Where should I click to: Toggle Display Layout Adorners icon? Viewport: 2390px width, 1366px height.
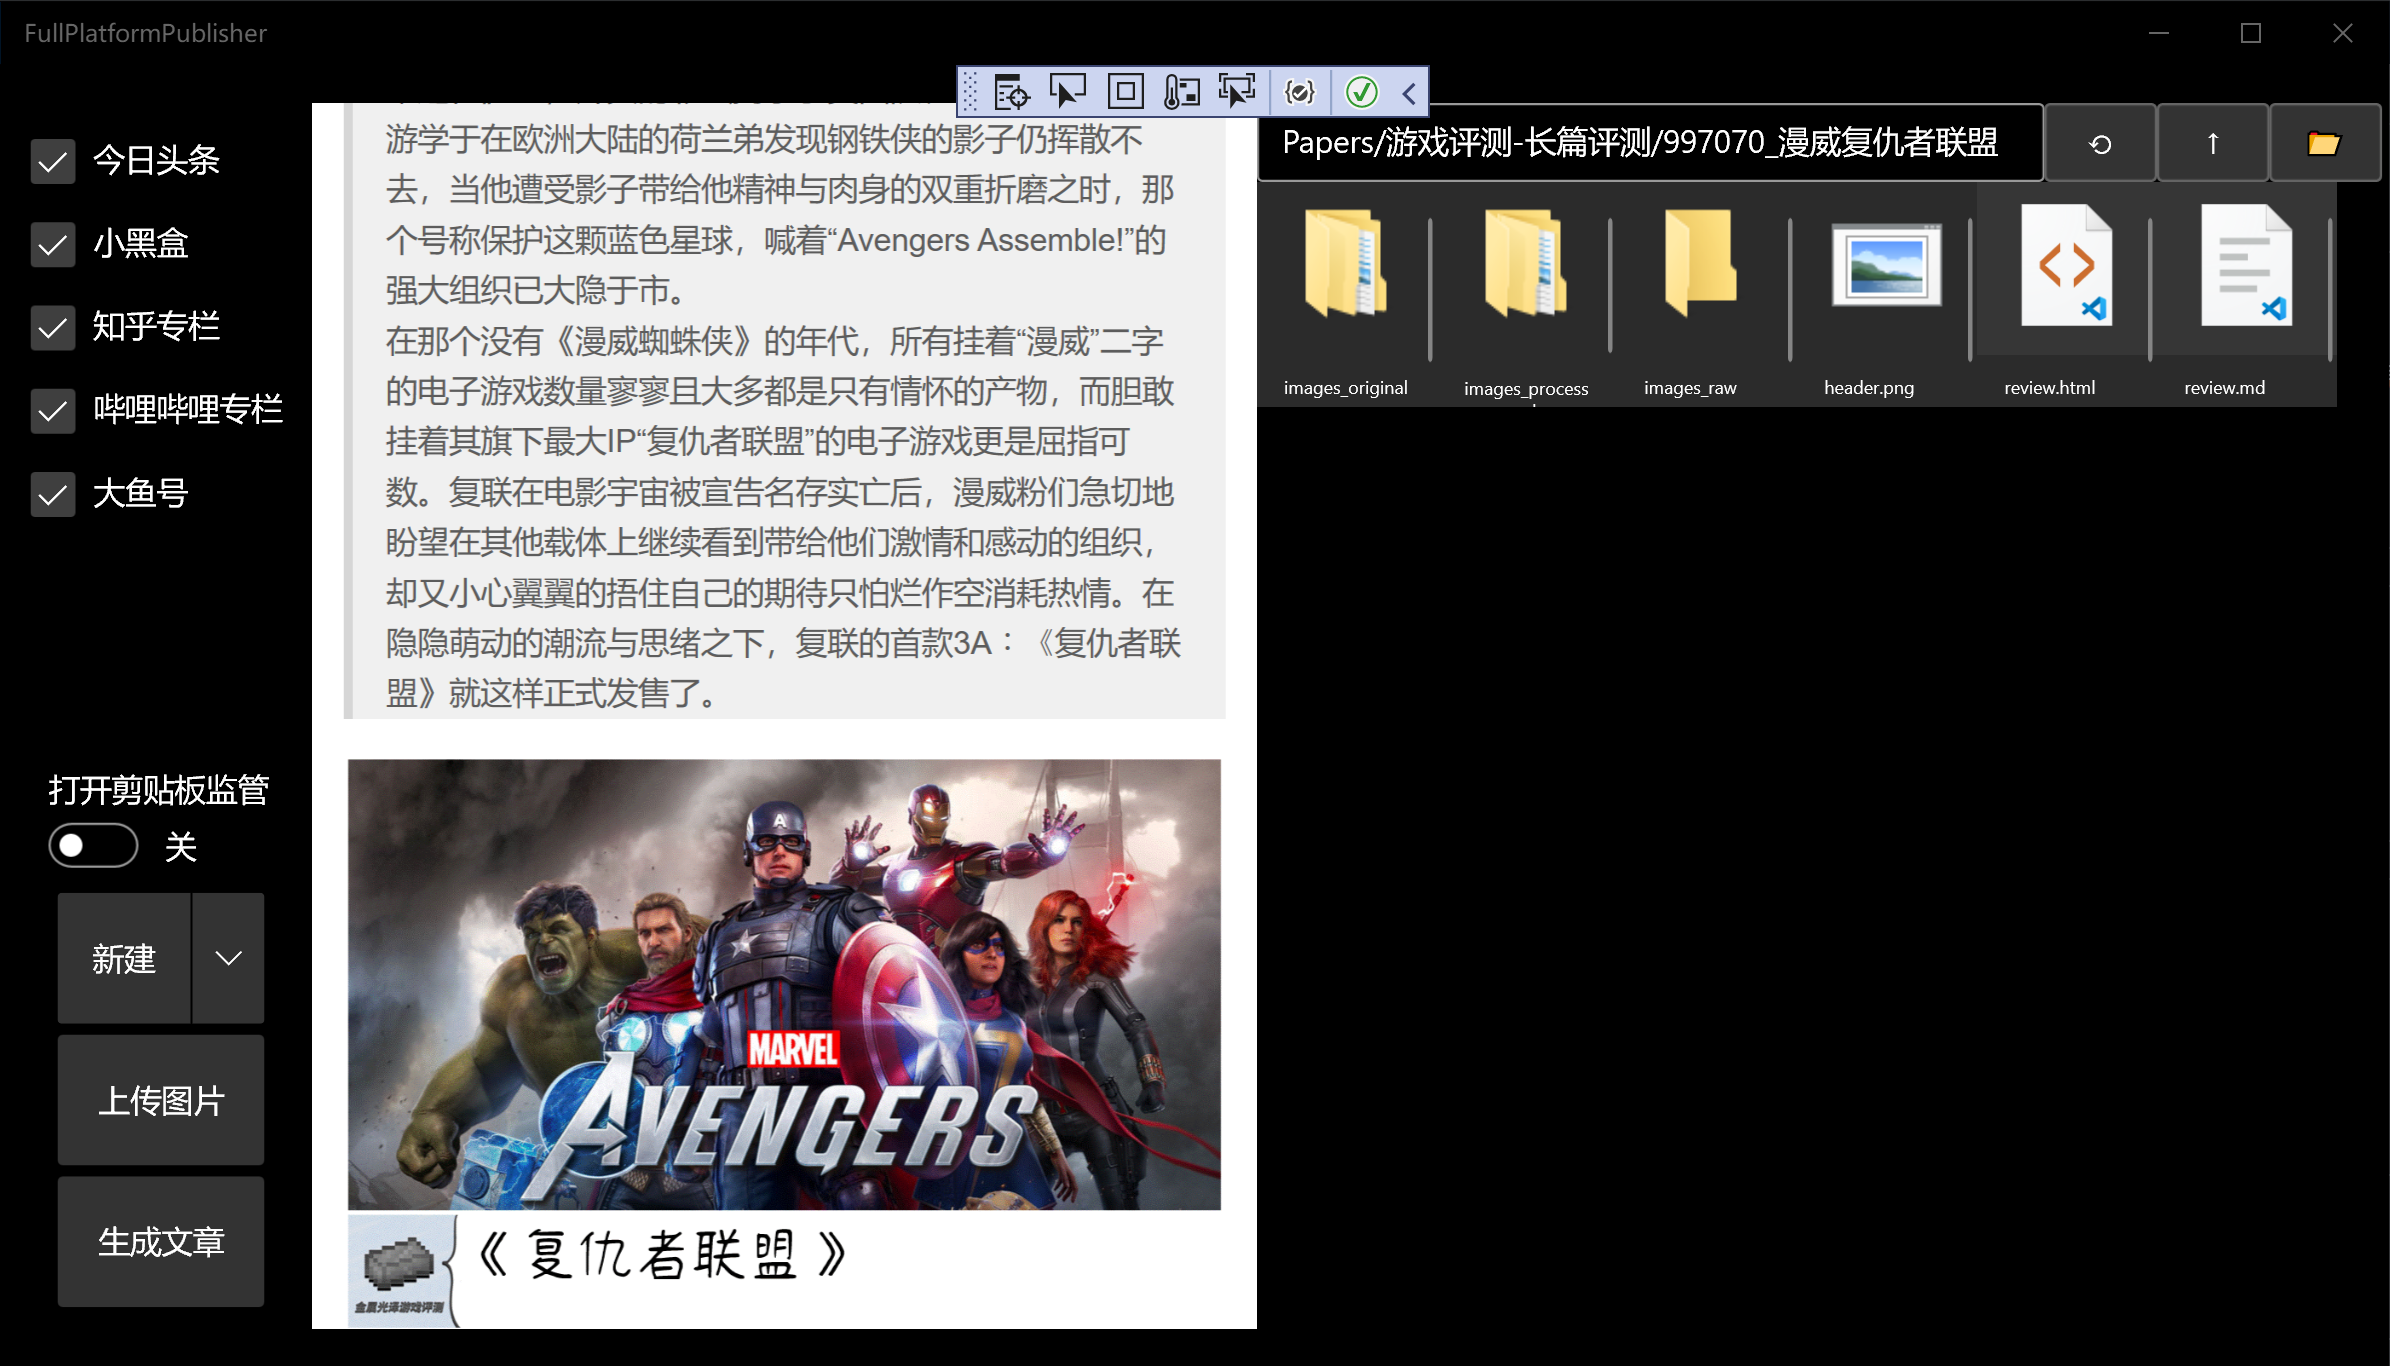point(1125,93)
